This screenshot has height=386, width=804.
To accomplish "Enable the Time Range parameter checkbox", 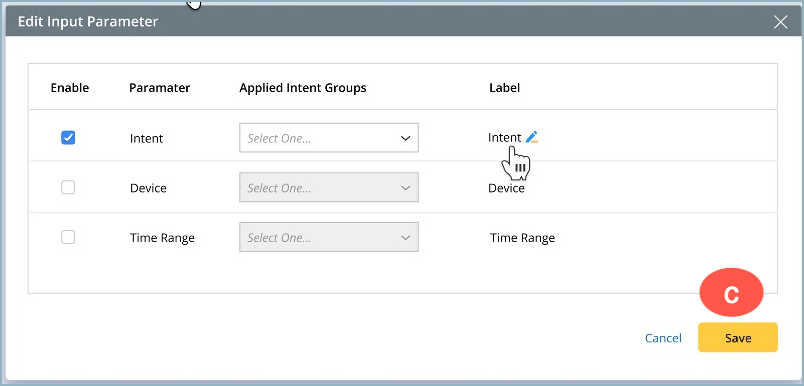I will point(68,237).
